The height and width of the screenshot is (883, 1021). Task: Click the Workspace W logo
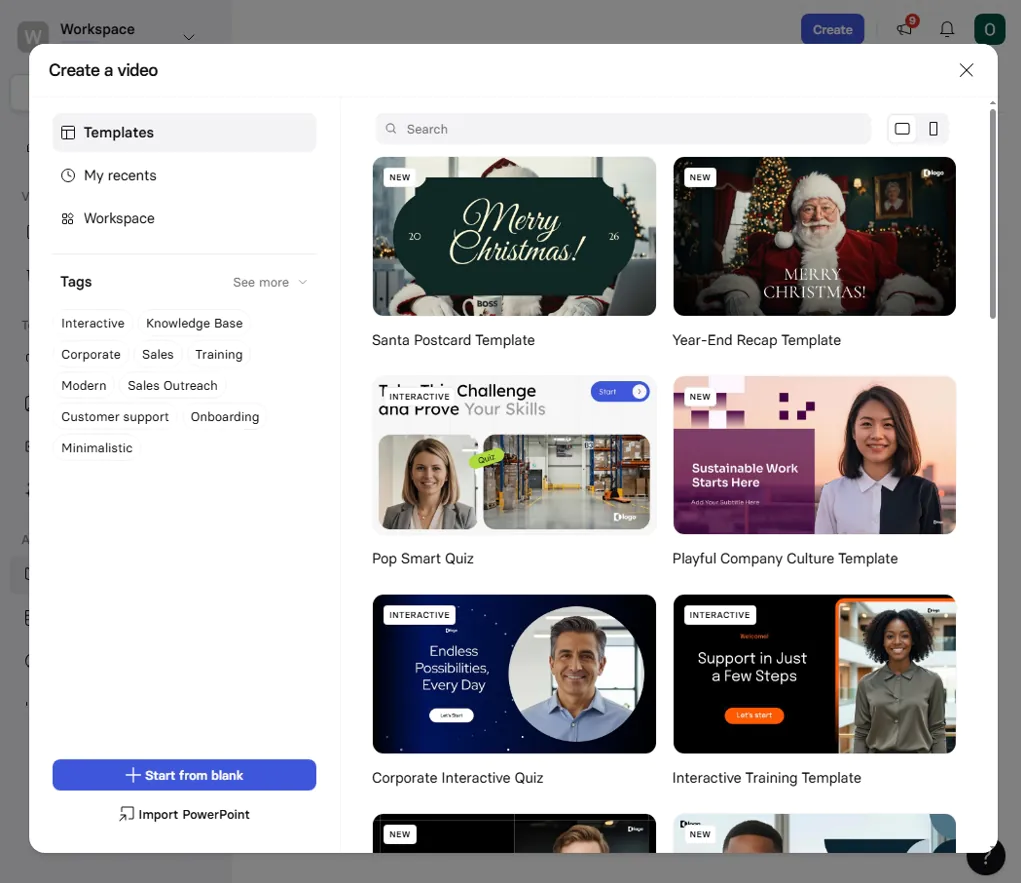click(x=33, y=36)
